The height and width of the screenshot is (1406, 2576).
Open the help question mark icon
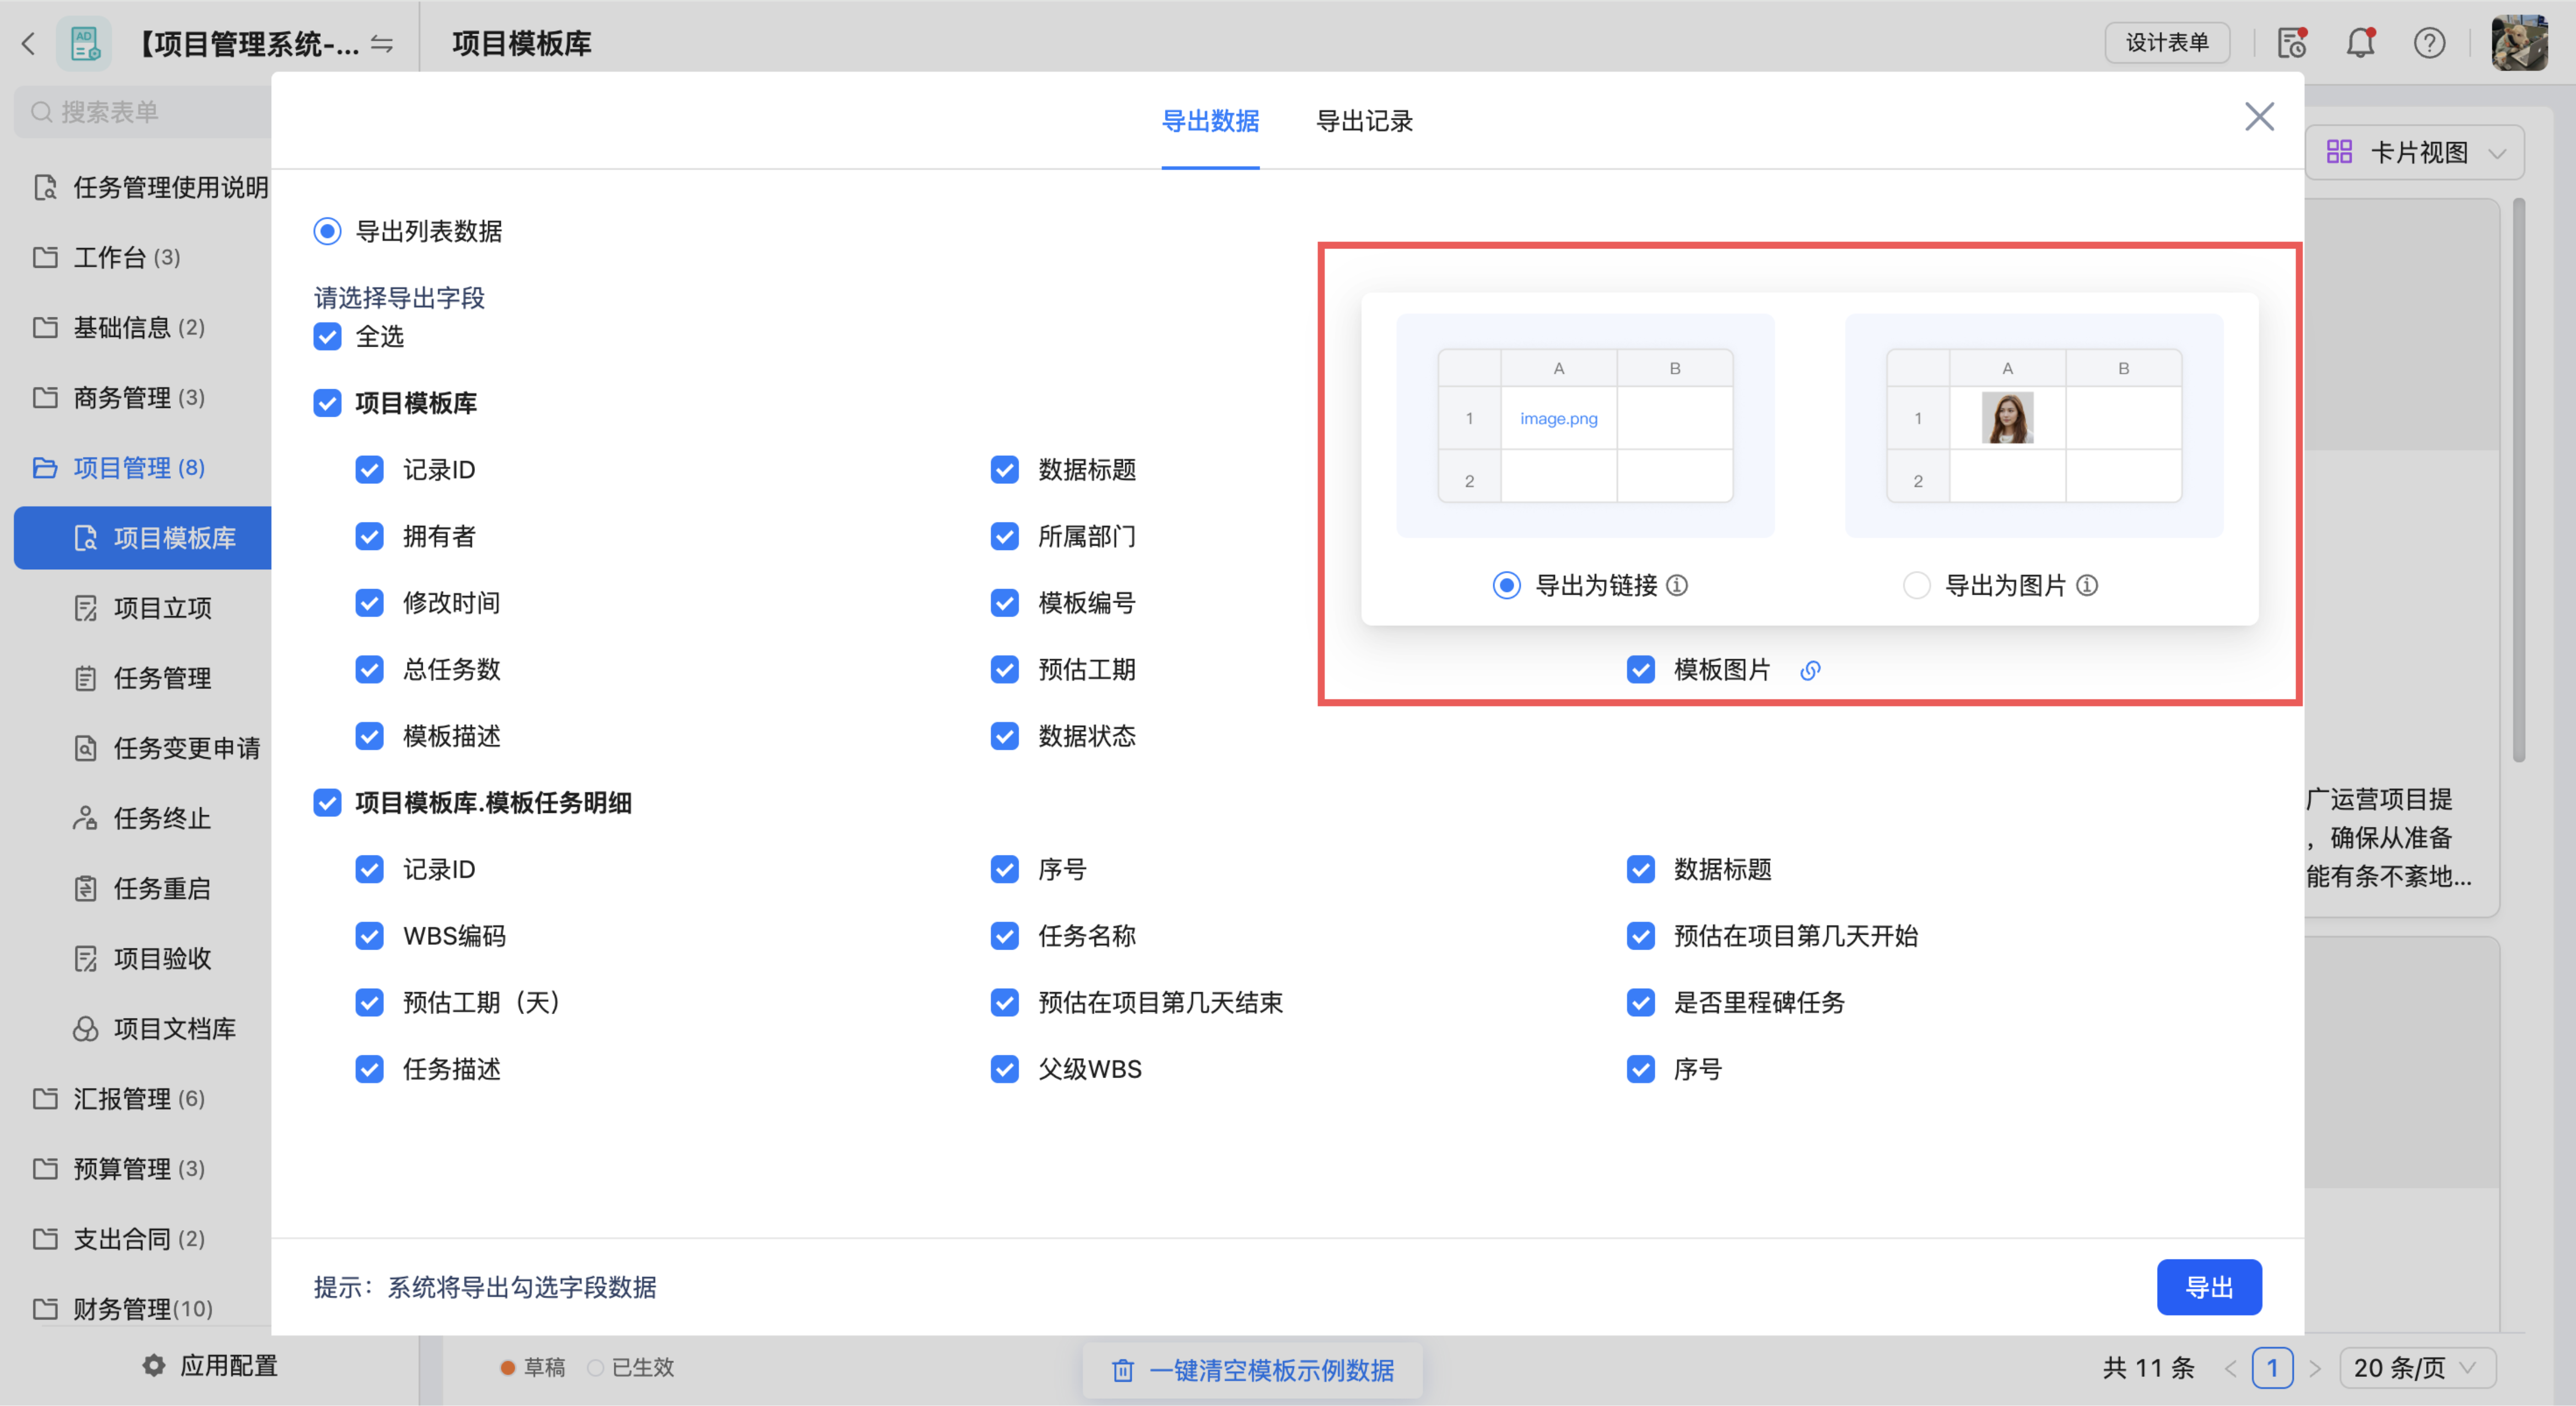coord(2429,43)
